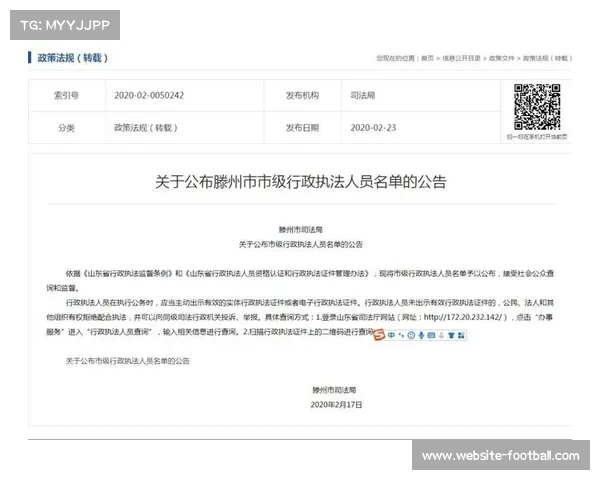Select the 政策法规（转载） section heading
This screenshot has width=600, height=480.
[x=72, y=58]
